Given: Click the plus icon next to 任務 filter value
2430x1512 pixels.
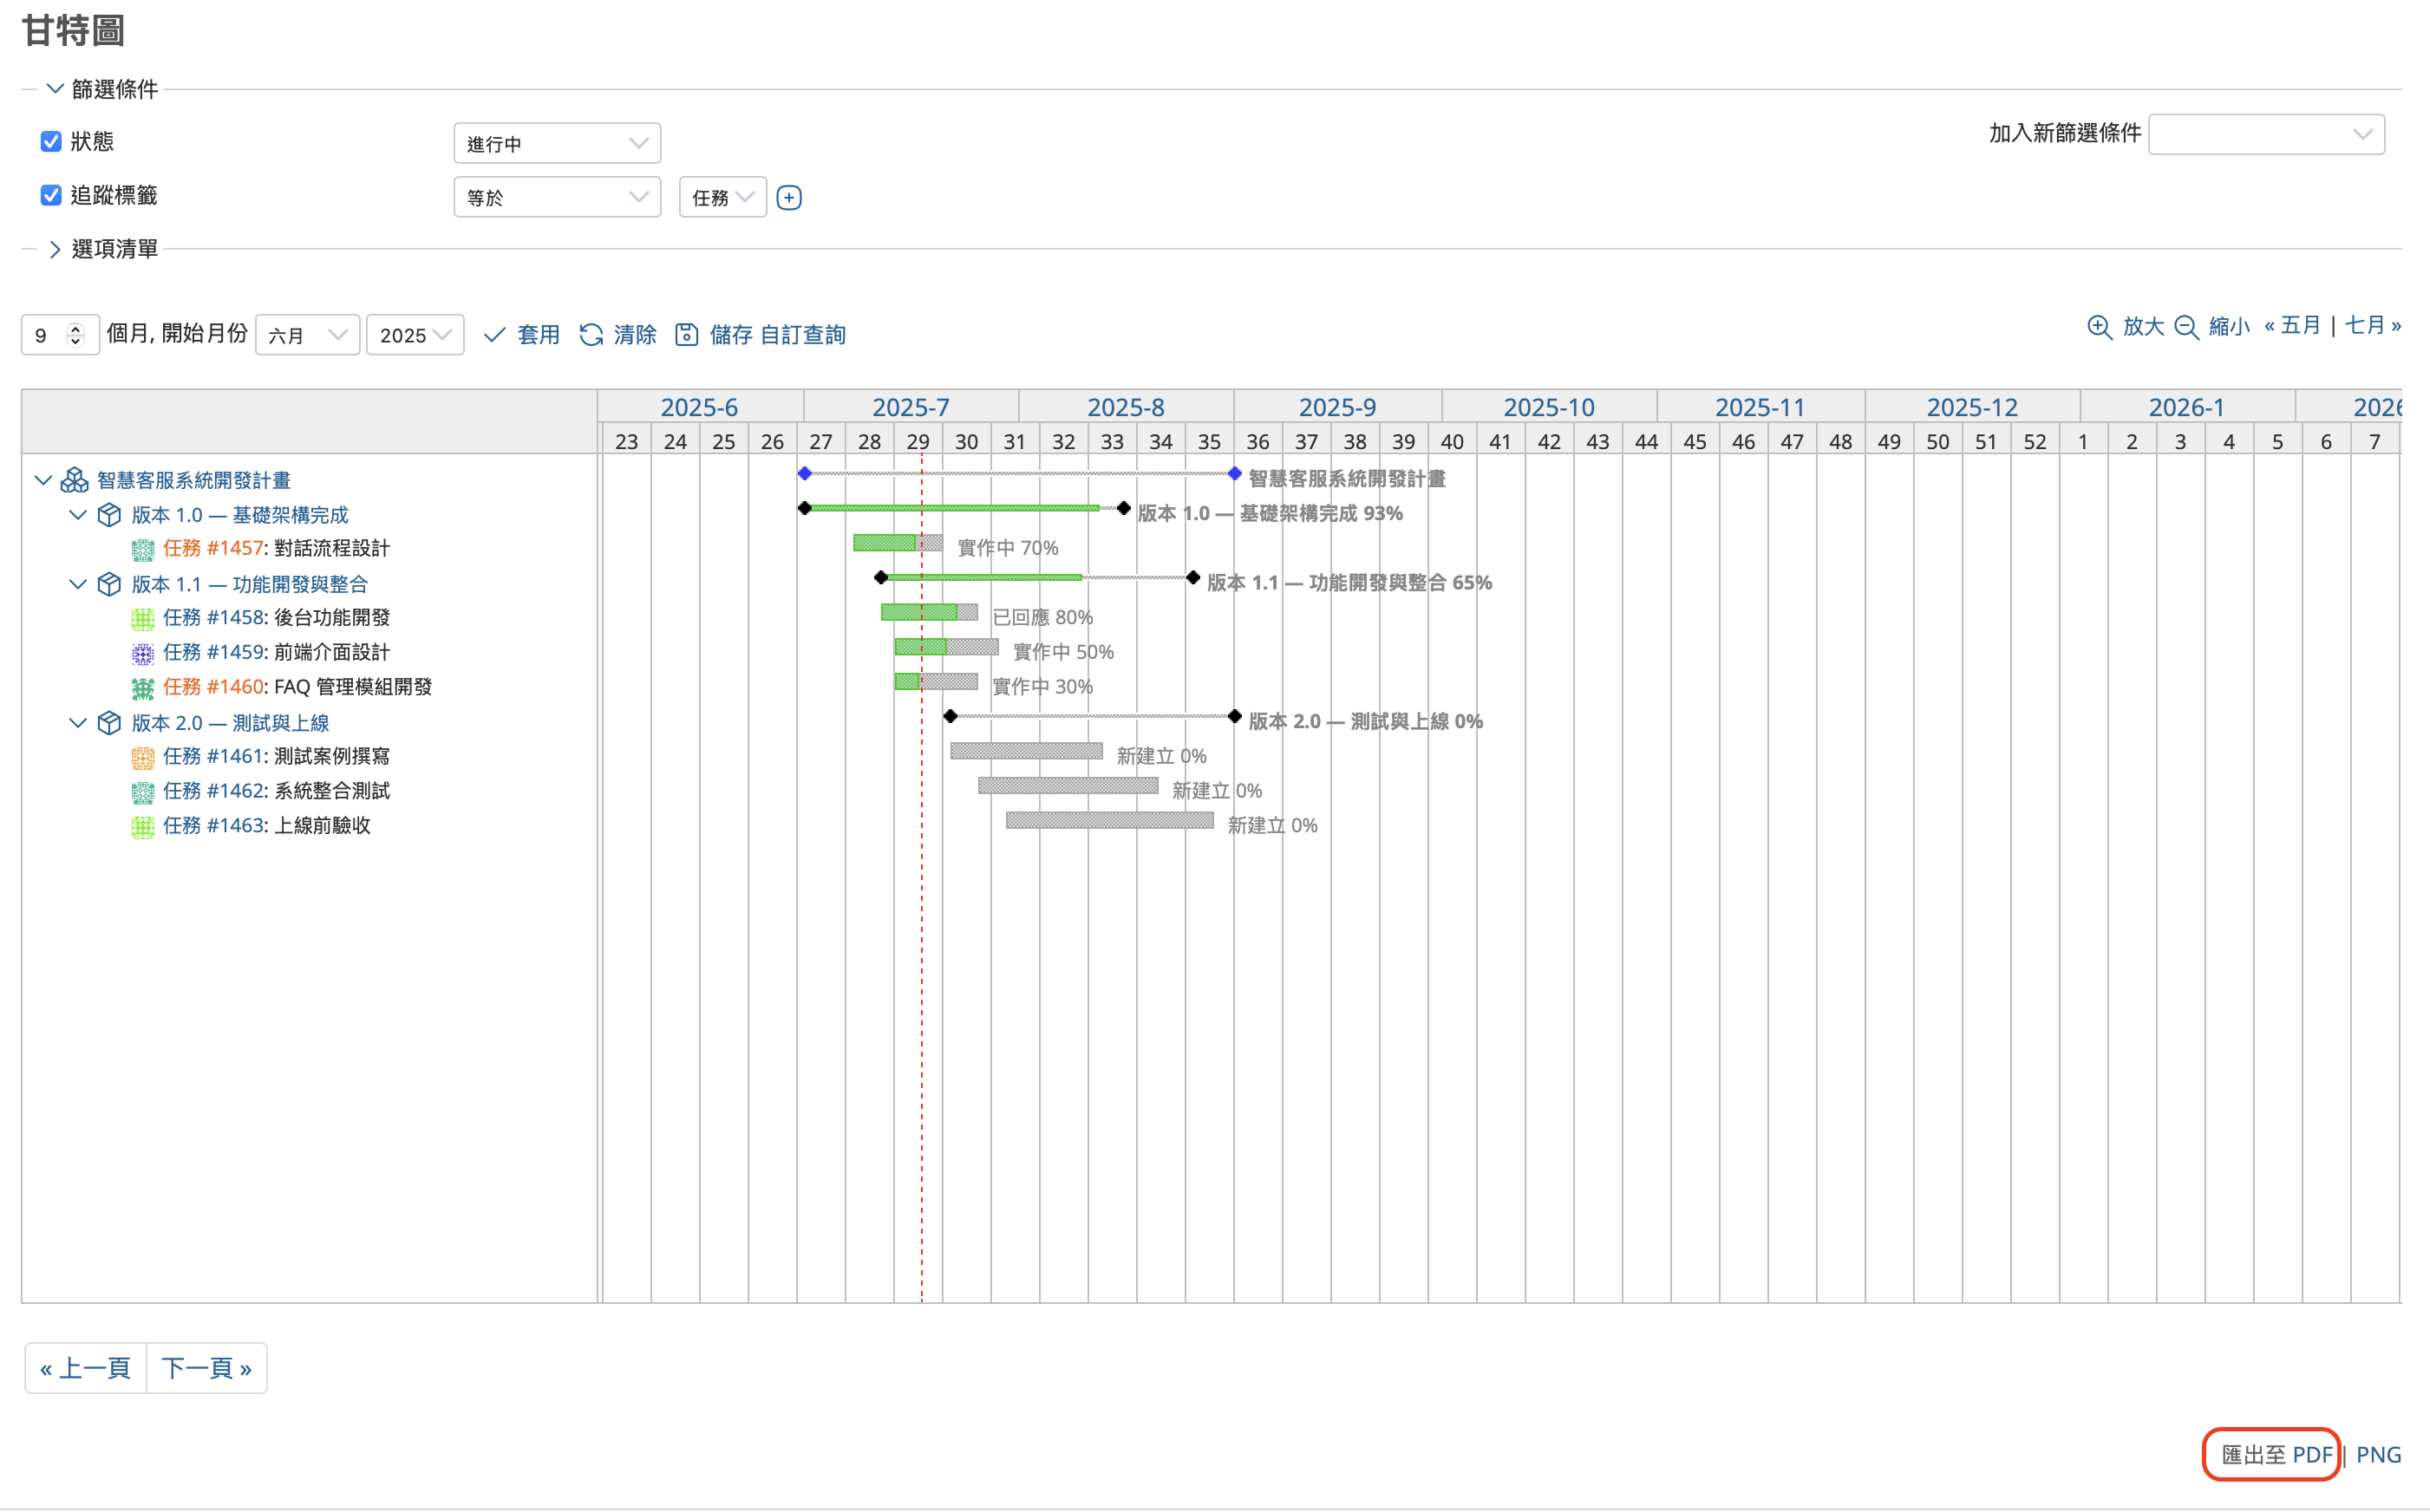Looking at the screenshot, I should coord(789,198).
